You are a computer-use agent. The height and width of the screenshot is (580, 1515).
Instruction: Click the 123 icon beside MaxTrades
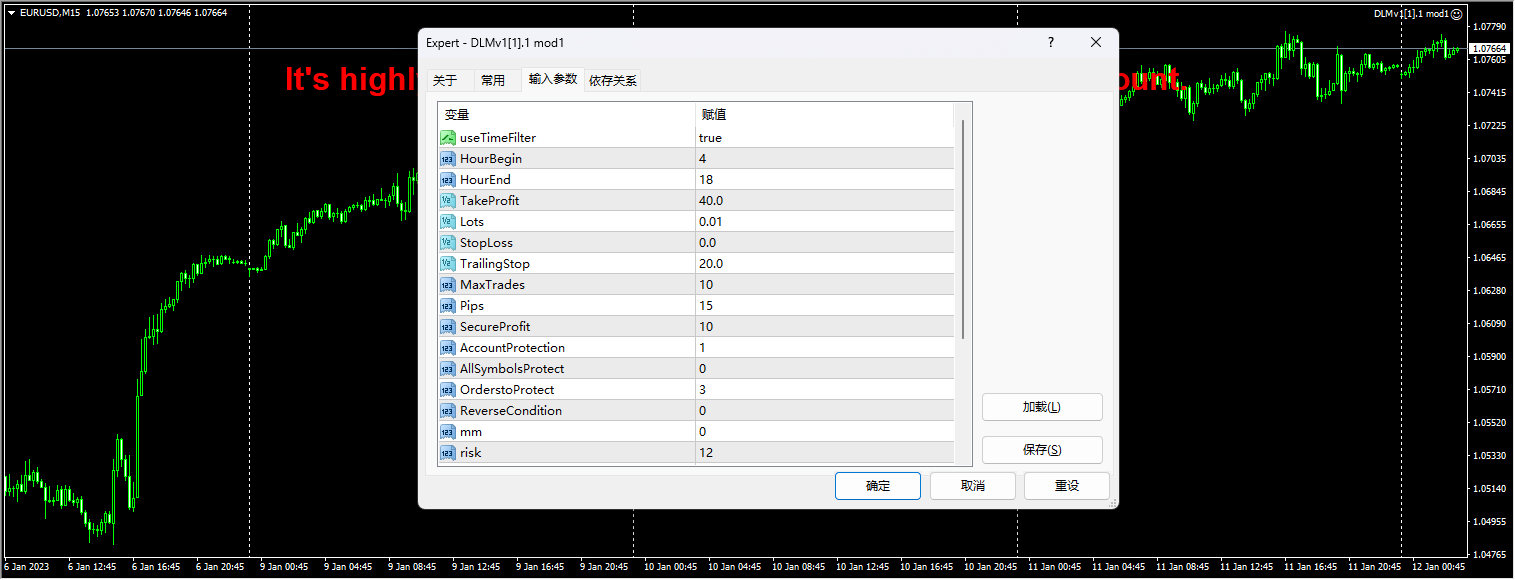[447, 284]
